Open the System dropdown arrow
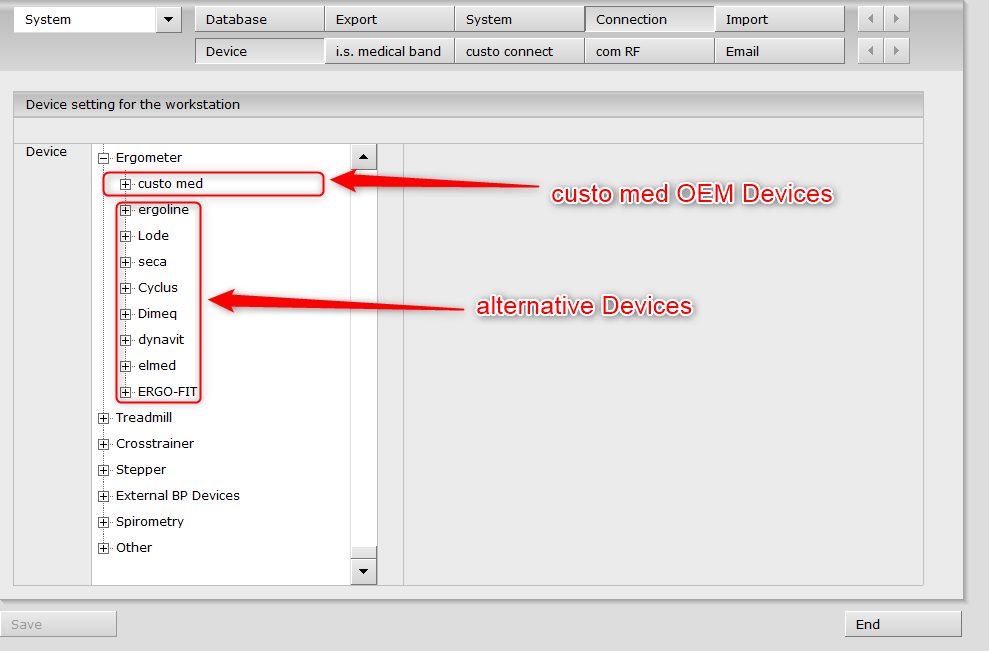This screenshot has width=989, height=651. 168,20
